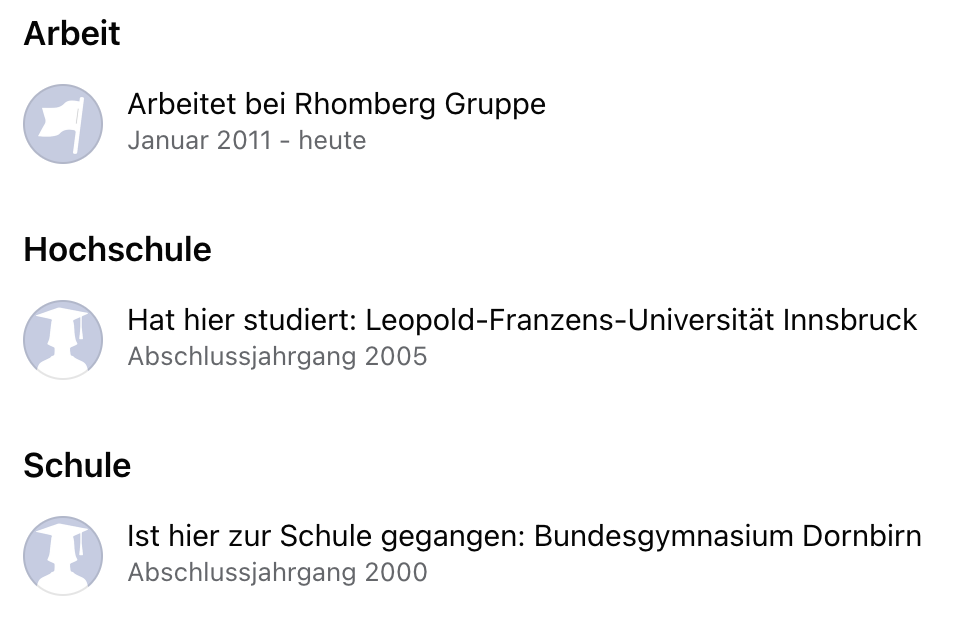
Task: Open the Leopold-Franzens-Universität Innsbruck link
Action: click(641, 320)
